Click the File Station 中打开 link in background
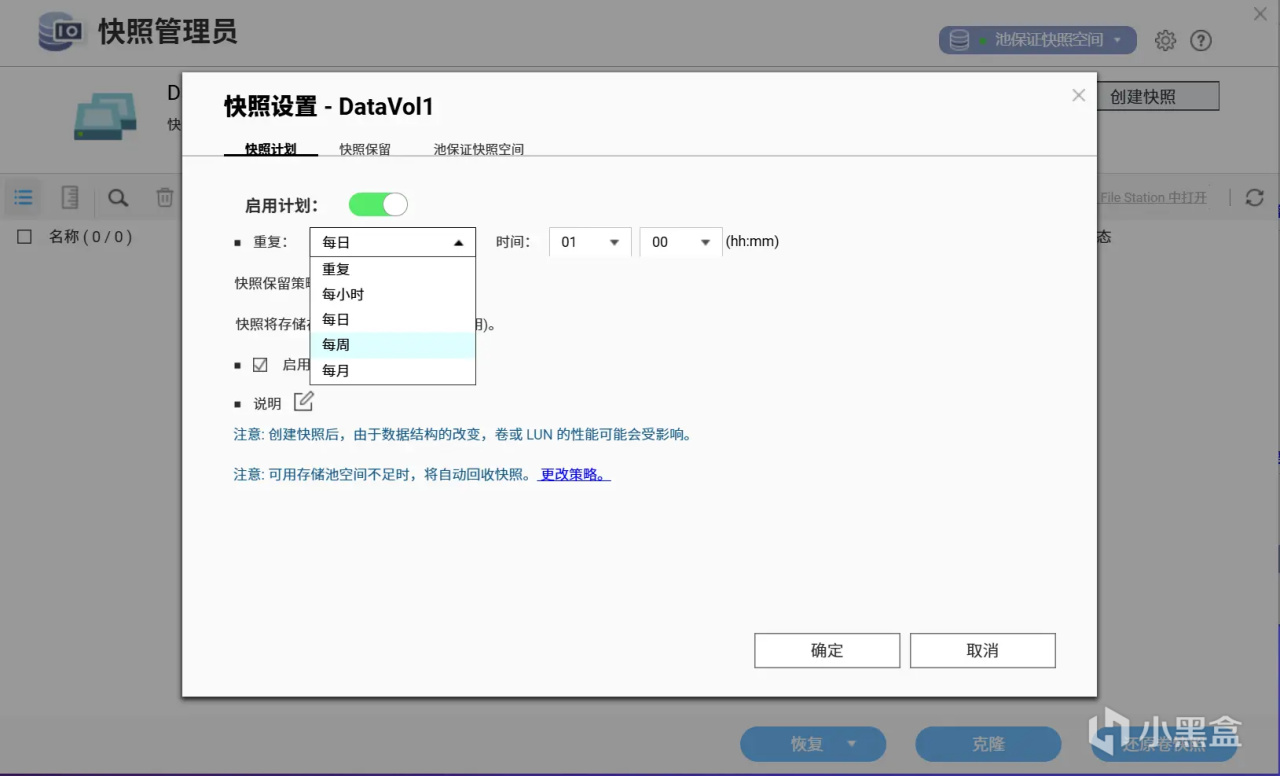This screenshot has width=1280, height=776. 1153,198
